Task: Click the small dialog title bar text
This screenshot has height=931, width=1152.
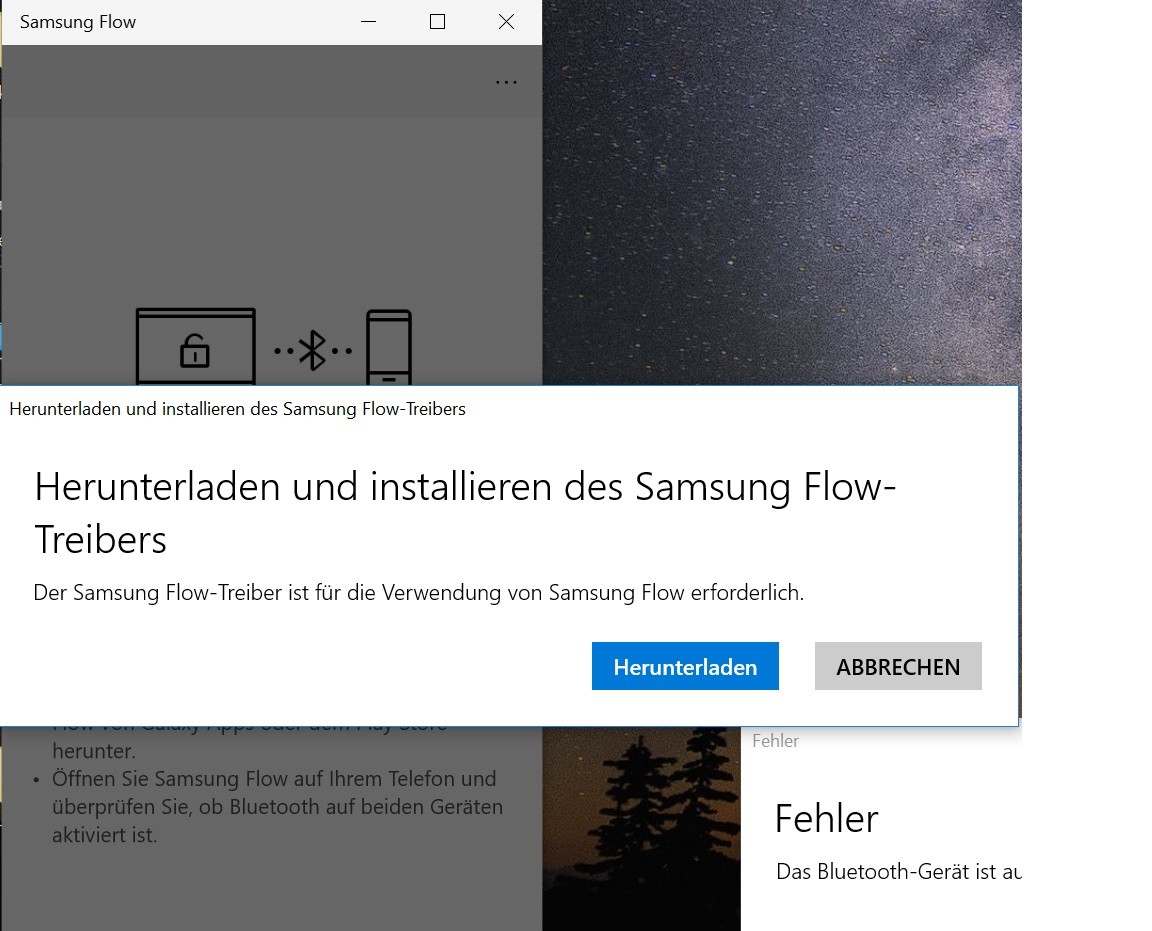Action: [237, 409]
